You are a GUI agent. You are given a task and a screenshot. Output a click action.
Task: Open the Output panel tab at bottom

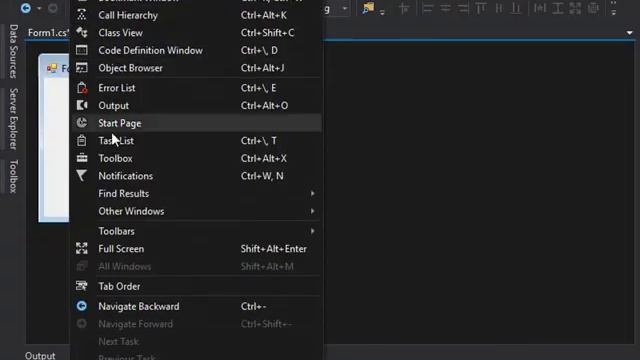[x=40, y=355]
